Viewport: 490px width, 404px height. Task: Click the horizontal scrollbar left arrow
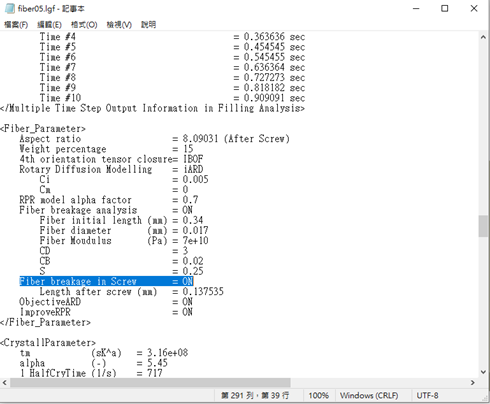click(5, 383)
